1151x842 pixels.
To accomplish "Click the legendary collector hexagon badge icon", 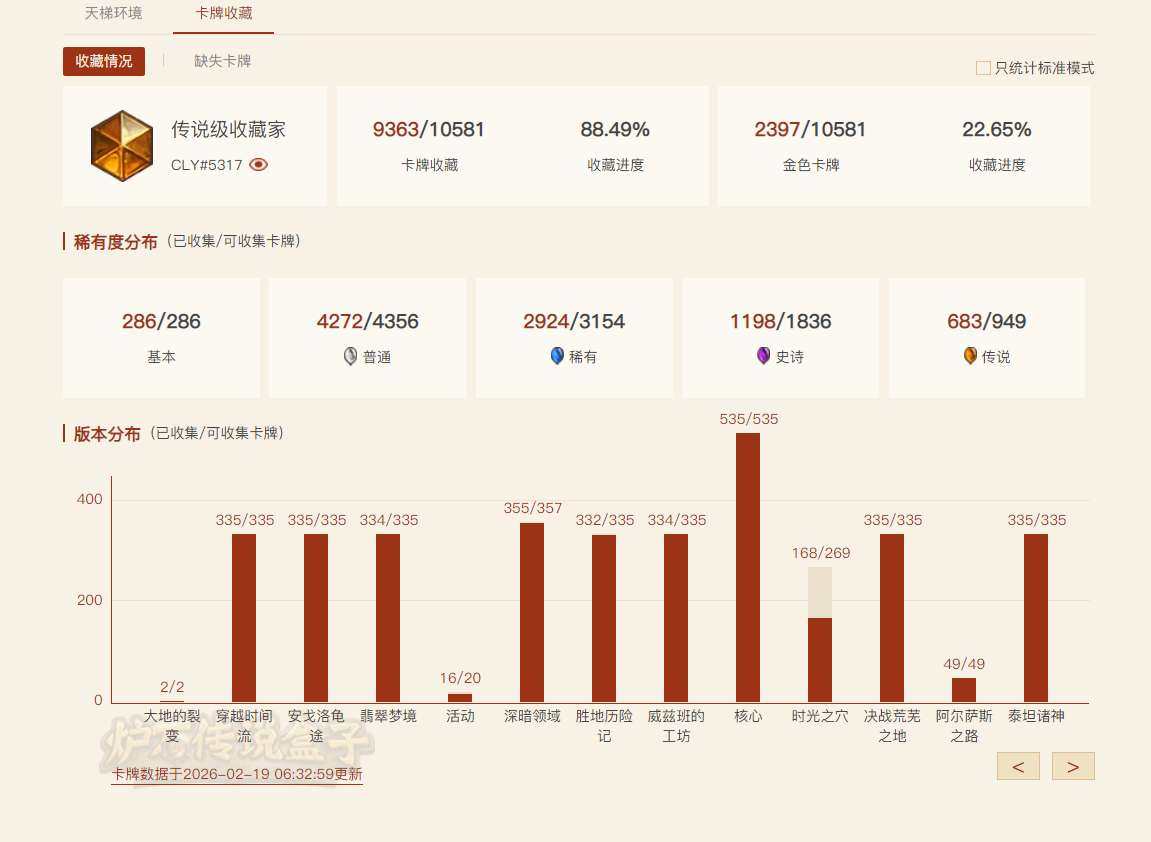I will [122, 146].
